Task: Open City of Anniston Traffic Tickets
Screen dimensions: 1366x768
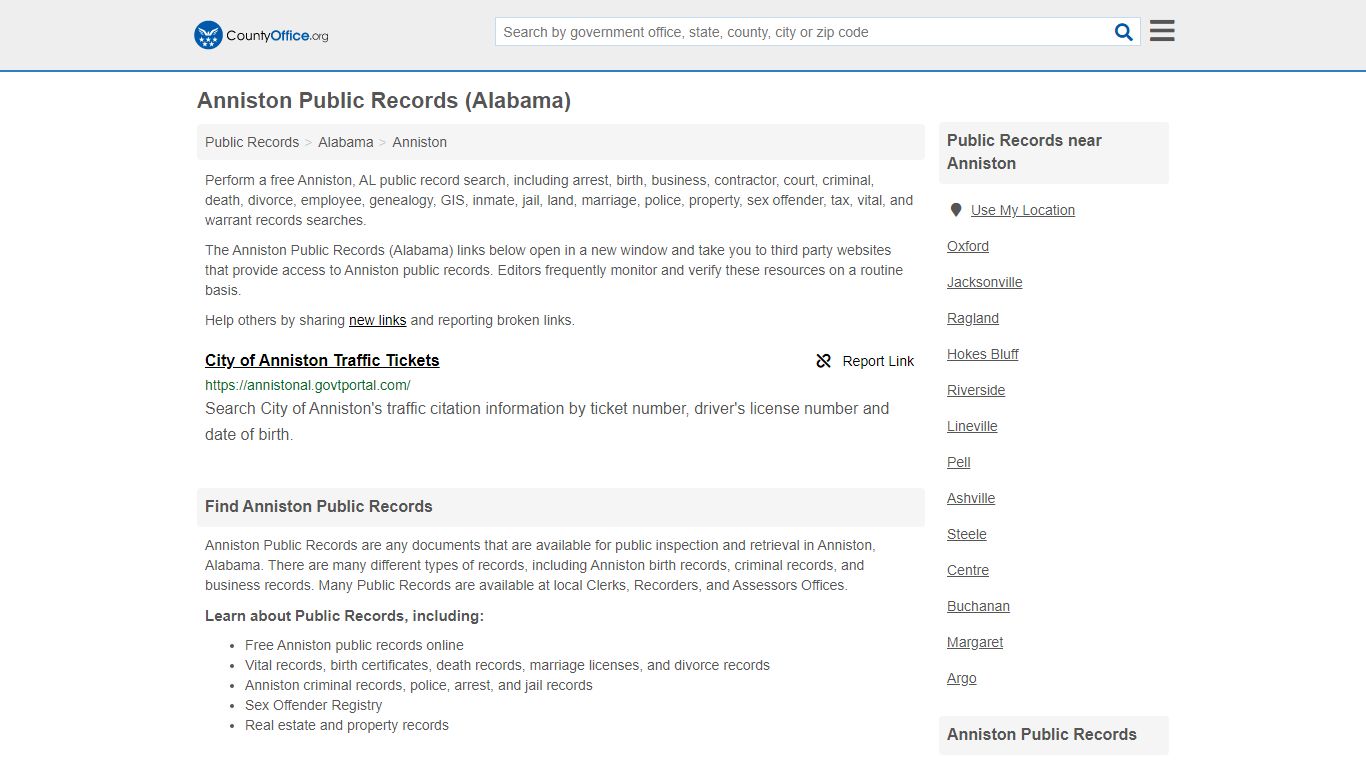Action: 322,360
